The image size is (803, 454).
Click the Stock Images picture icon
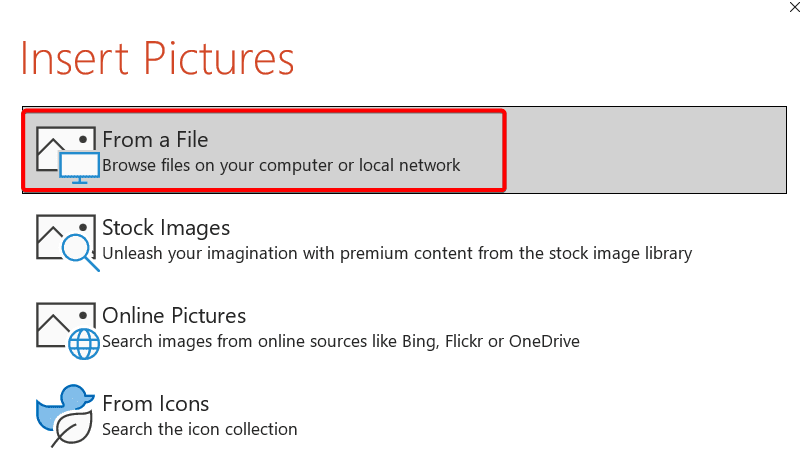68,243
